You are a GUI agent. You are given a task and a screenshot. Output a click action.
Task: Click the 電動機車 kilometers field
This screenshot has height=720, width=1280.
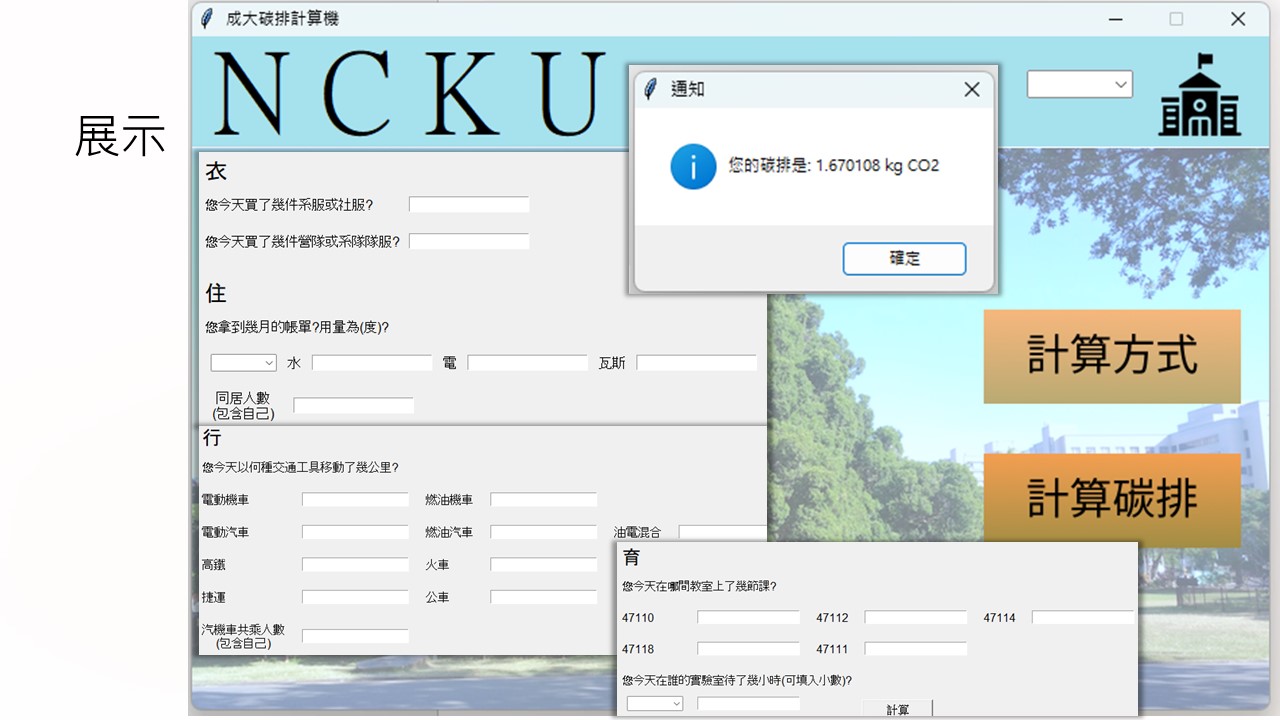(355, 499)
